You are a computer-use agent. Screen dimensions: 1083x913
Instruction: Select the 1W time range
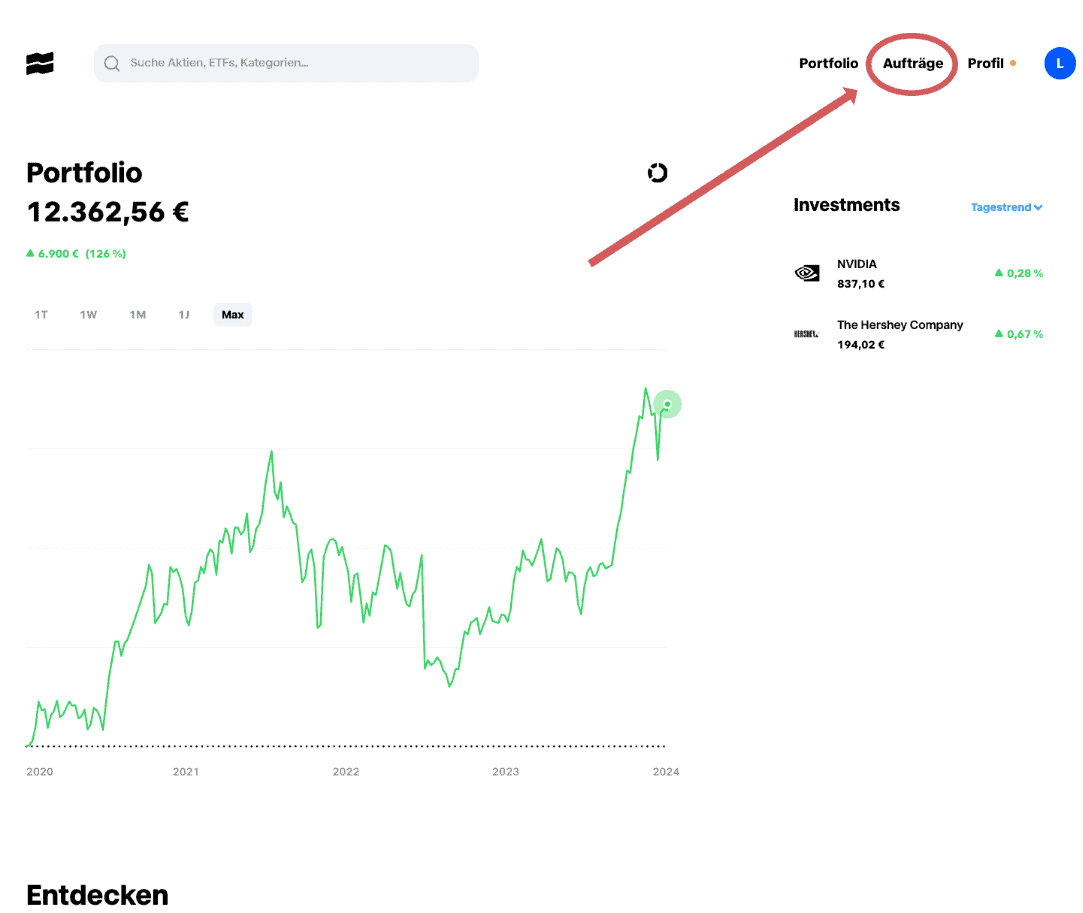tap(89, 315)
